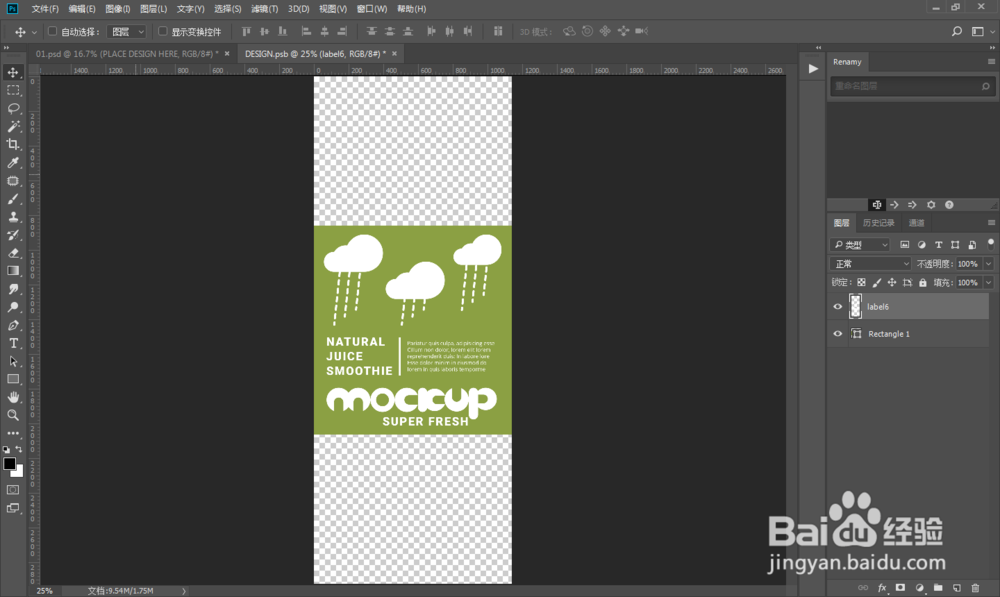Click the Renamy search input field
This screenshot has width=1000, height=597.
click(x=912, y=86)
